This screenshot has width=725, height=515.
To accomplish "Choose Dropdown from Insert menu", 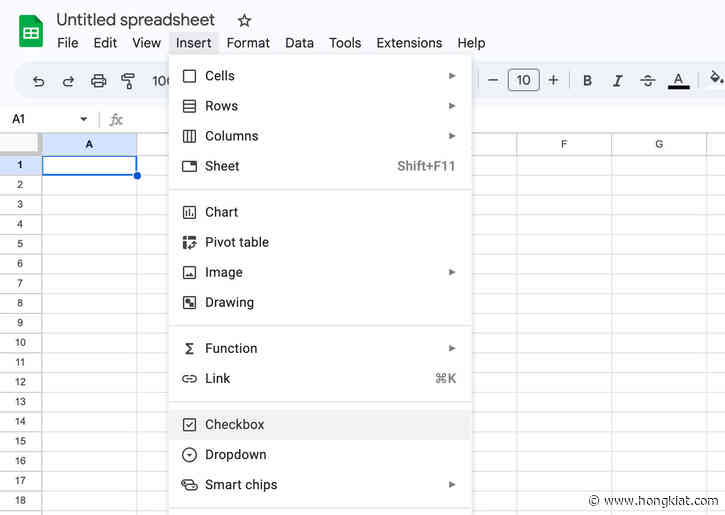I will click(x=320, y=455).
